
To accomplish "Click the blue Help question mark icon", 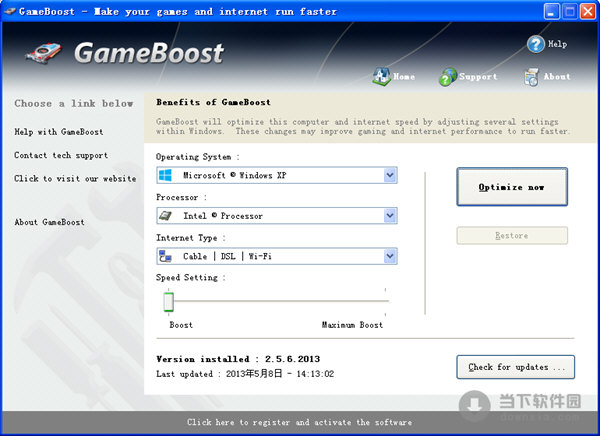I will (536, 44).
